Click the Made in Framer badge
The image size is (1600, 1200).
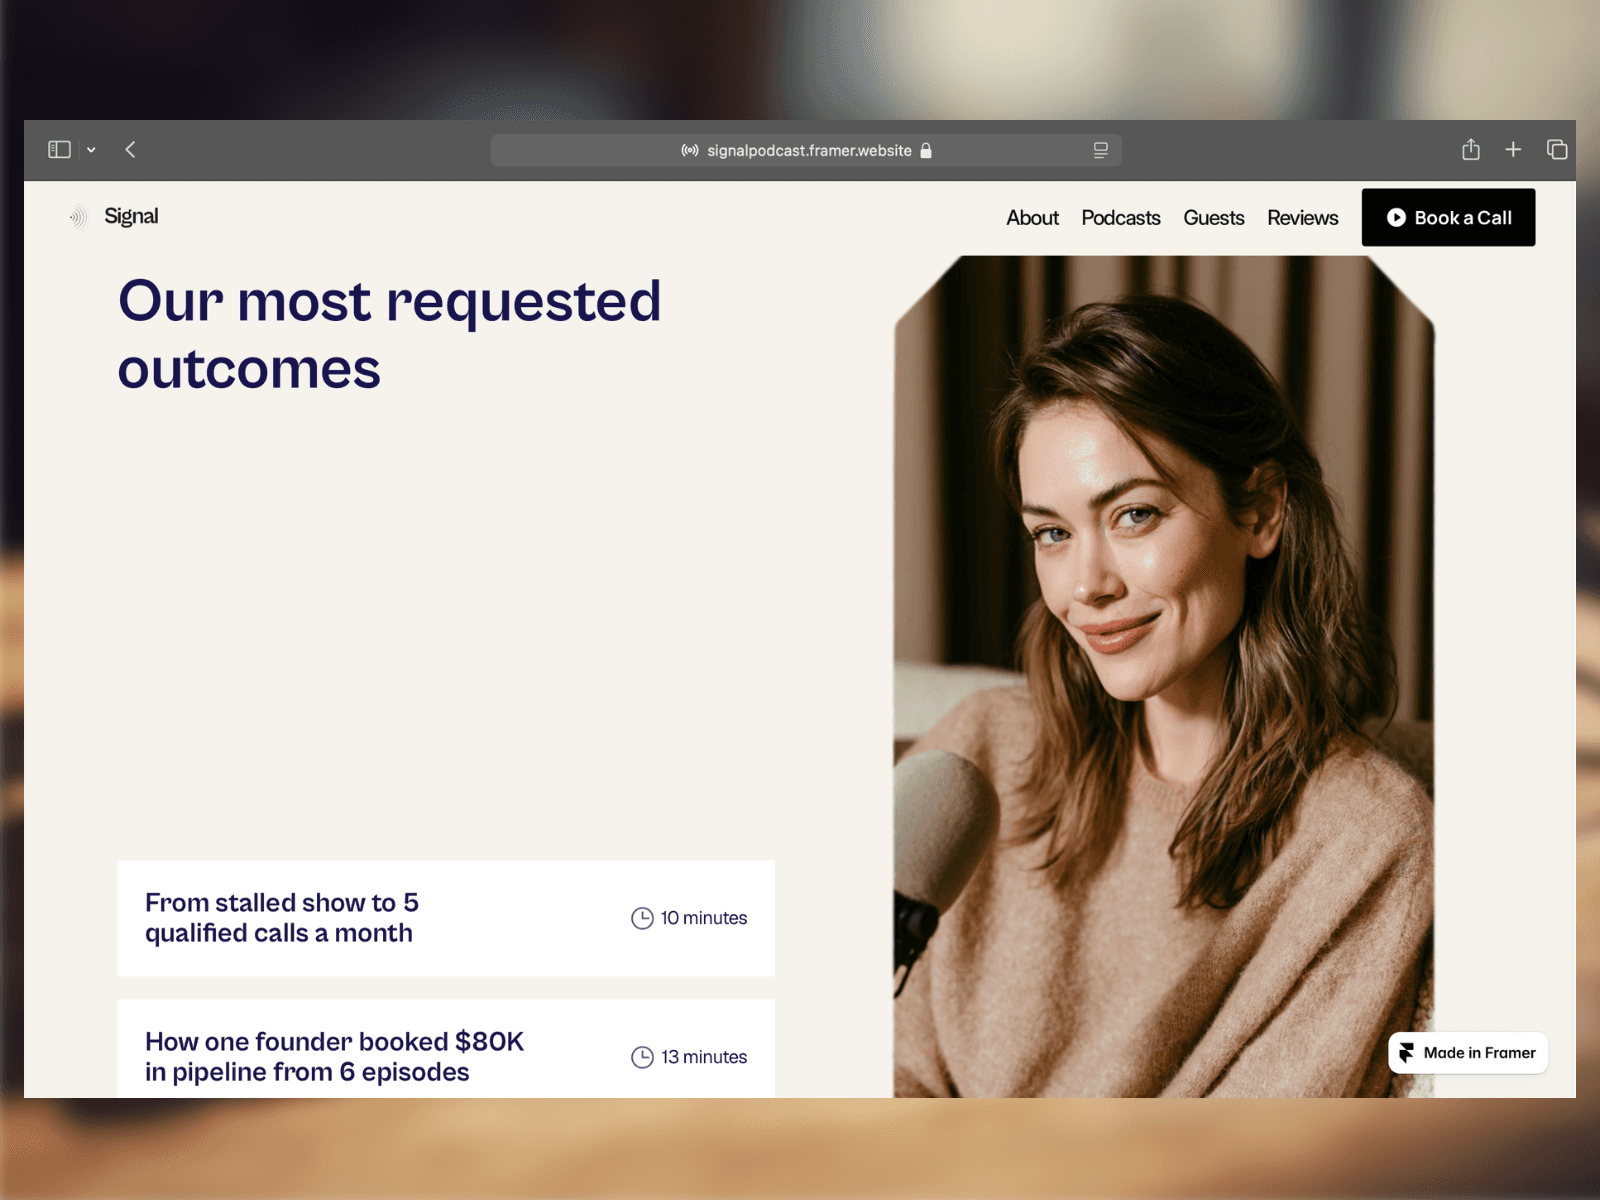[1468, 1053]
